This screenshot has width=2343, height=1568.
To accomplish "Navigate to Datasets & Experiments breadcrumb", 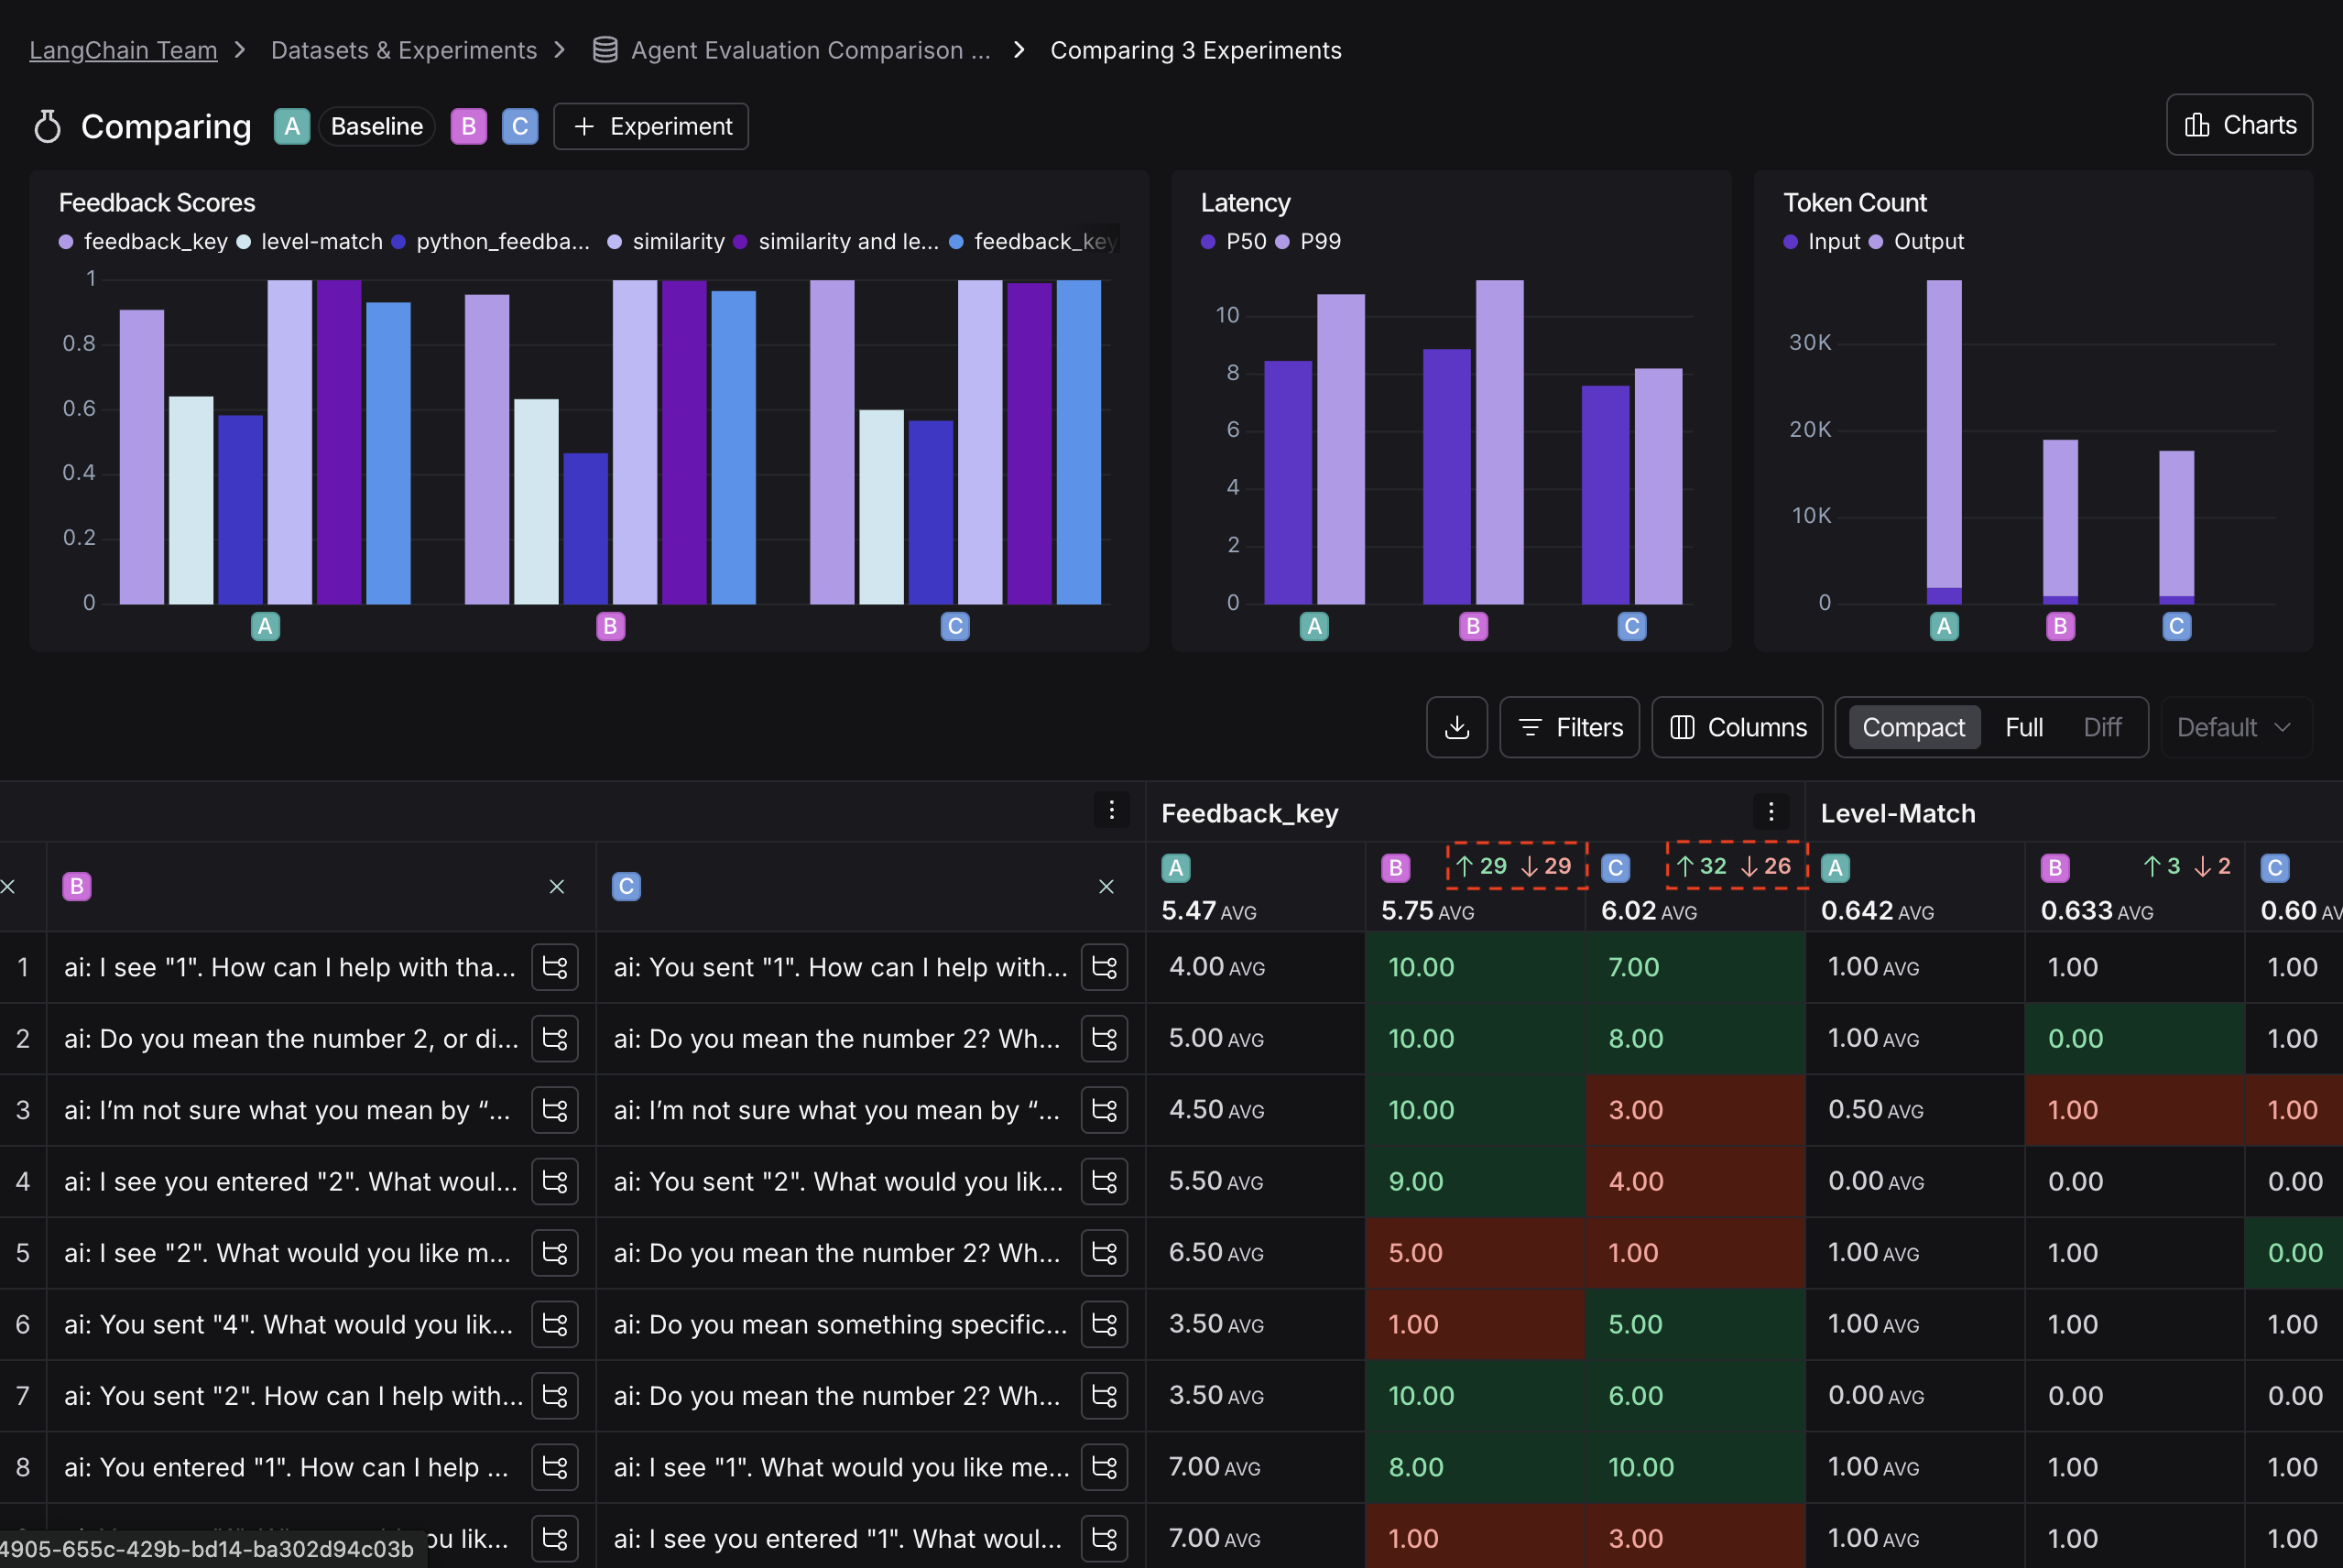I will pyautogui.click(x=404, y=49).
